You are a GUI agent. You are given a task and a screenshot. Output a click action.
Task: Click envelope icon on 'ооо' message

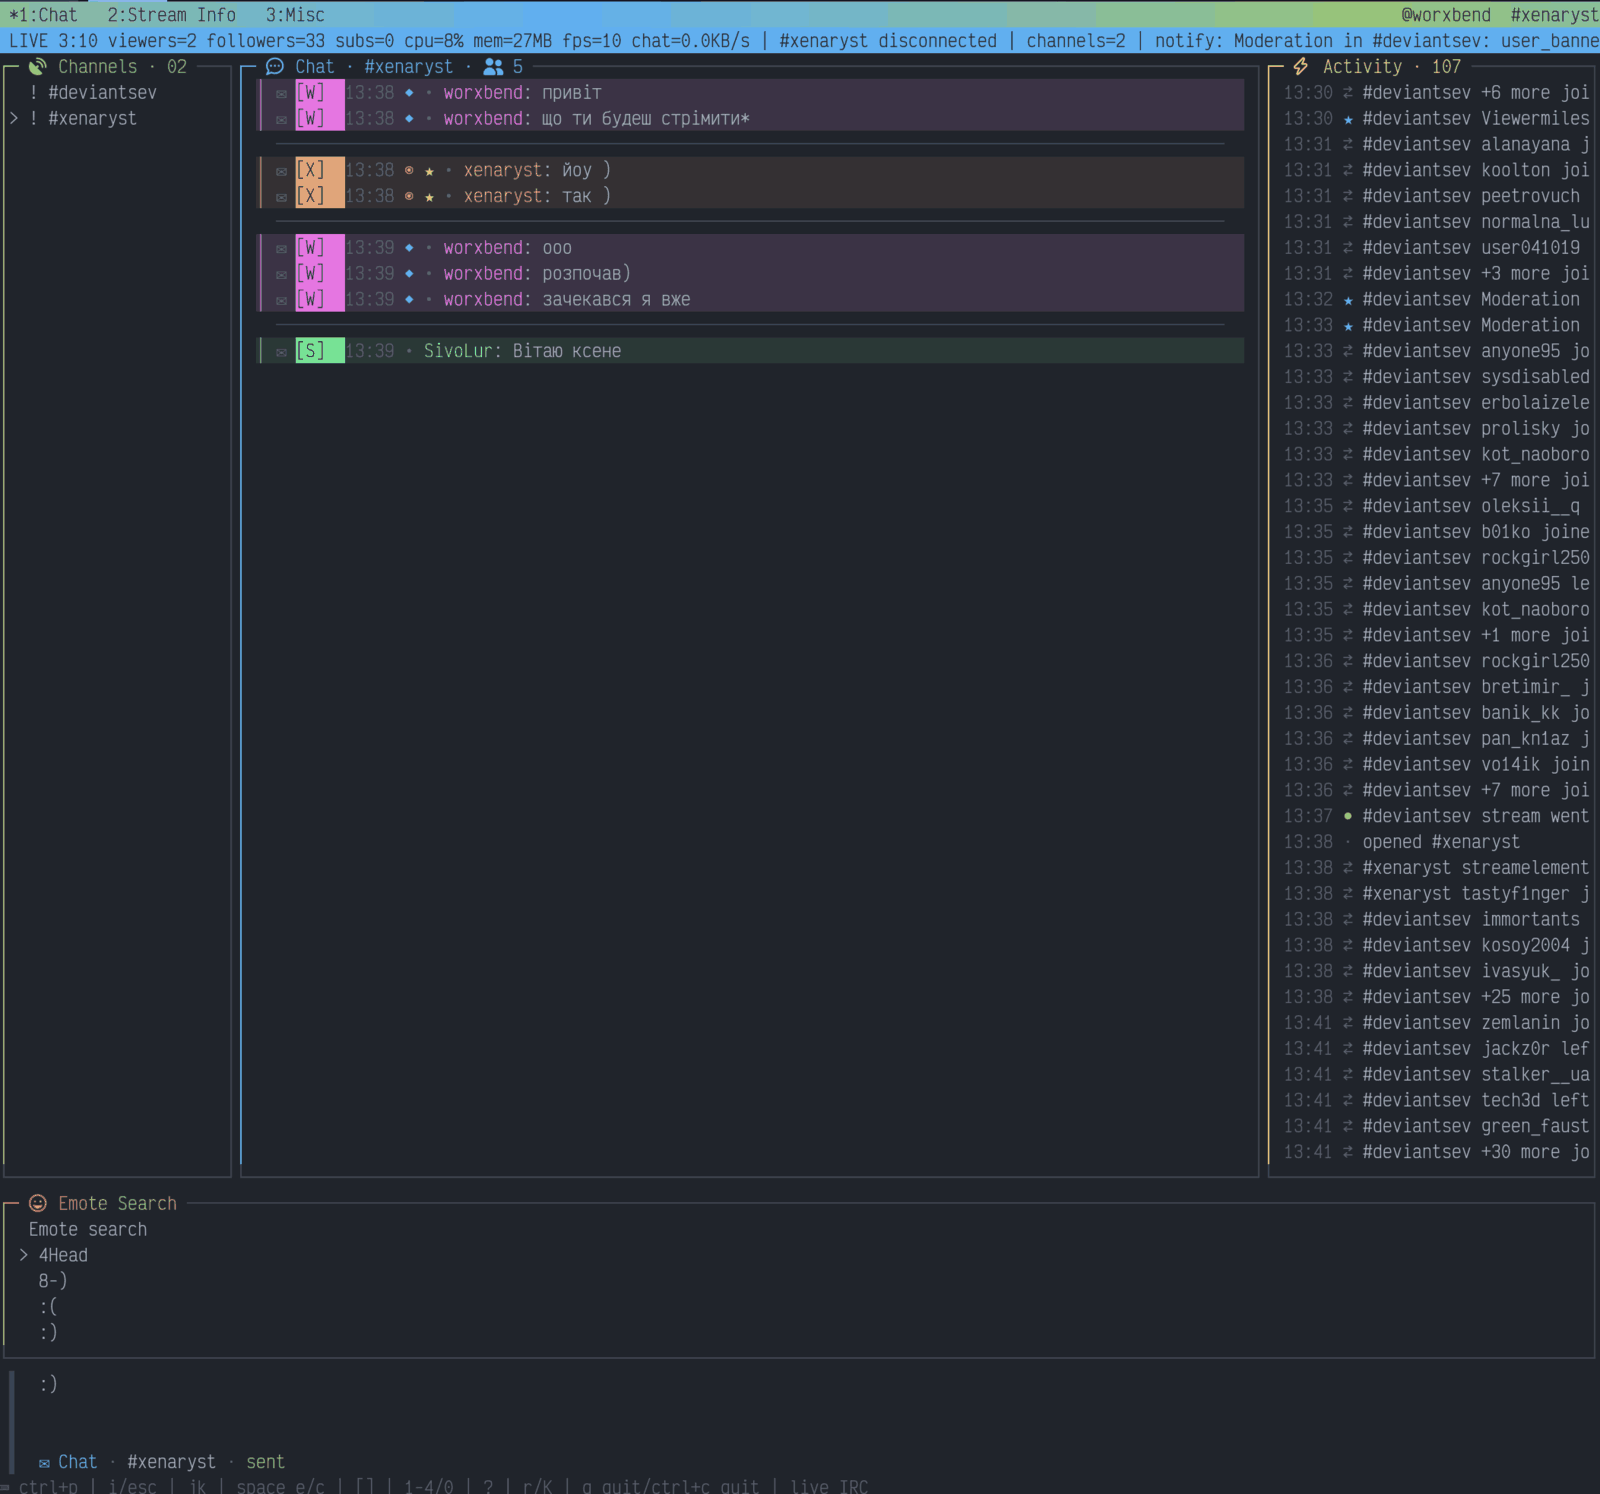pyautogui.click(x=281, y=248)
